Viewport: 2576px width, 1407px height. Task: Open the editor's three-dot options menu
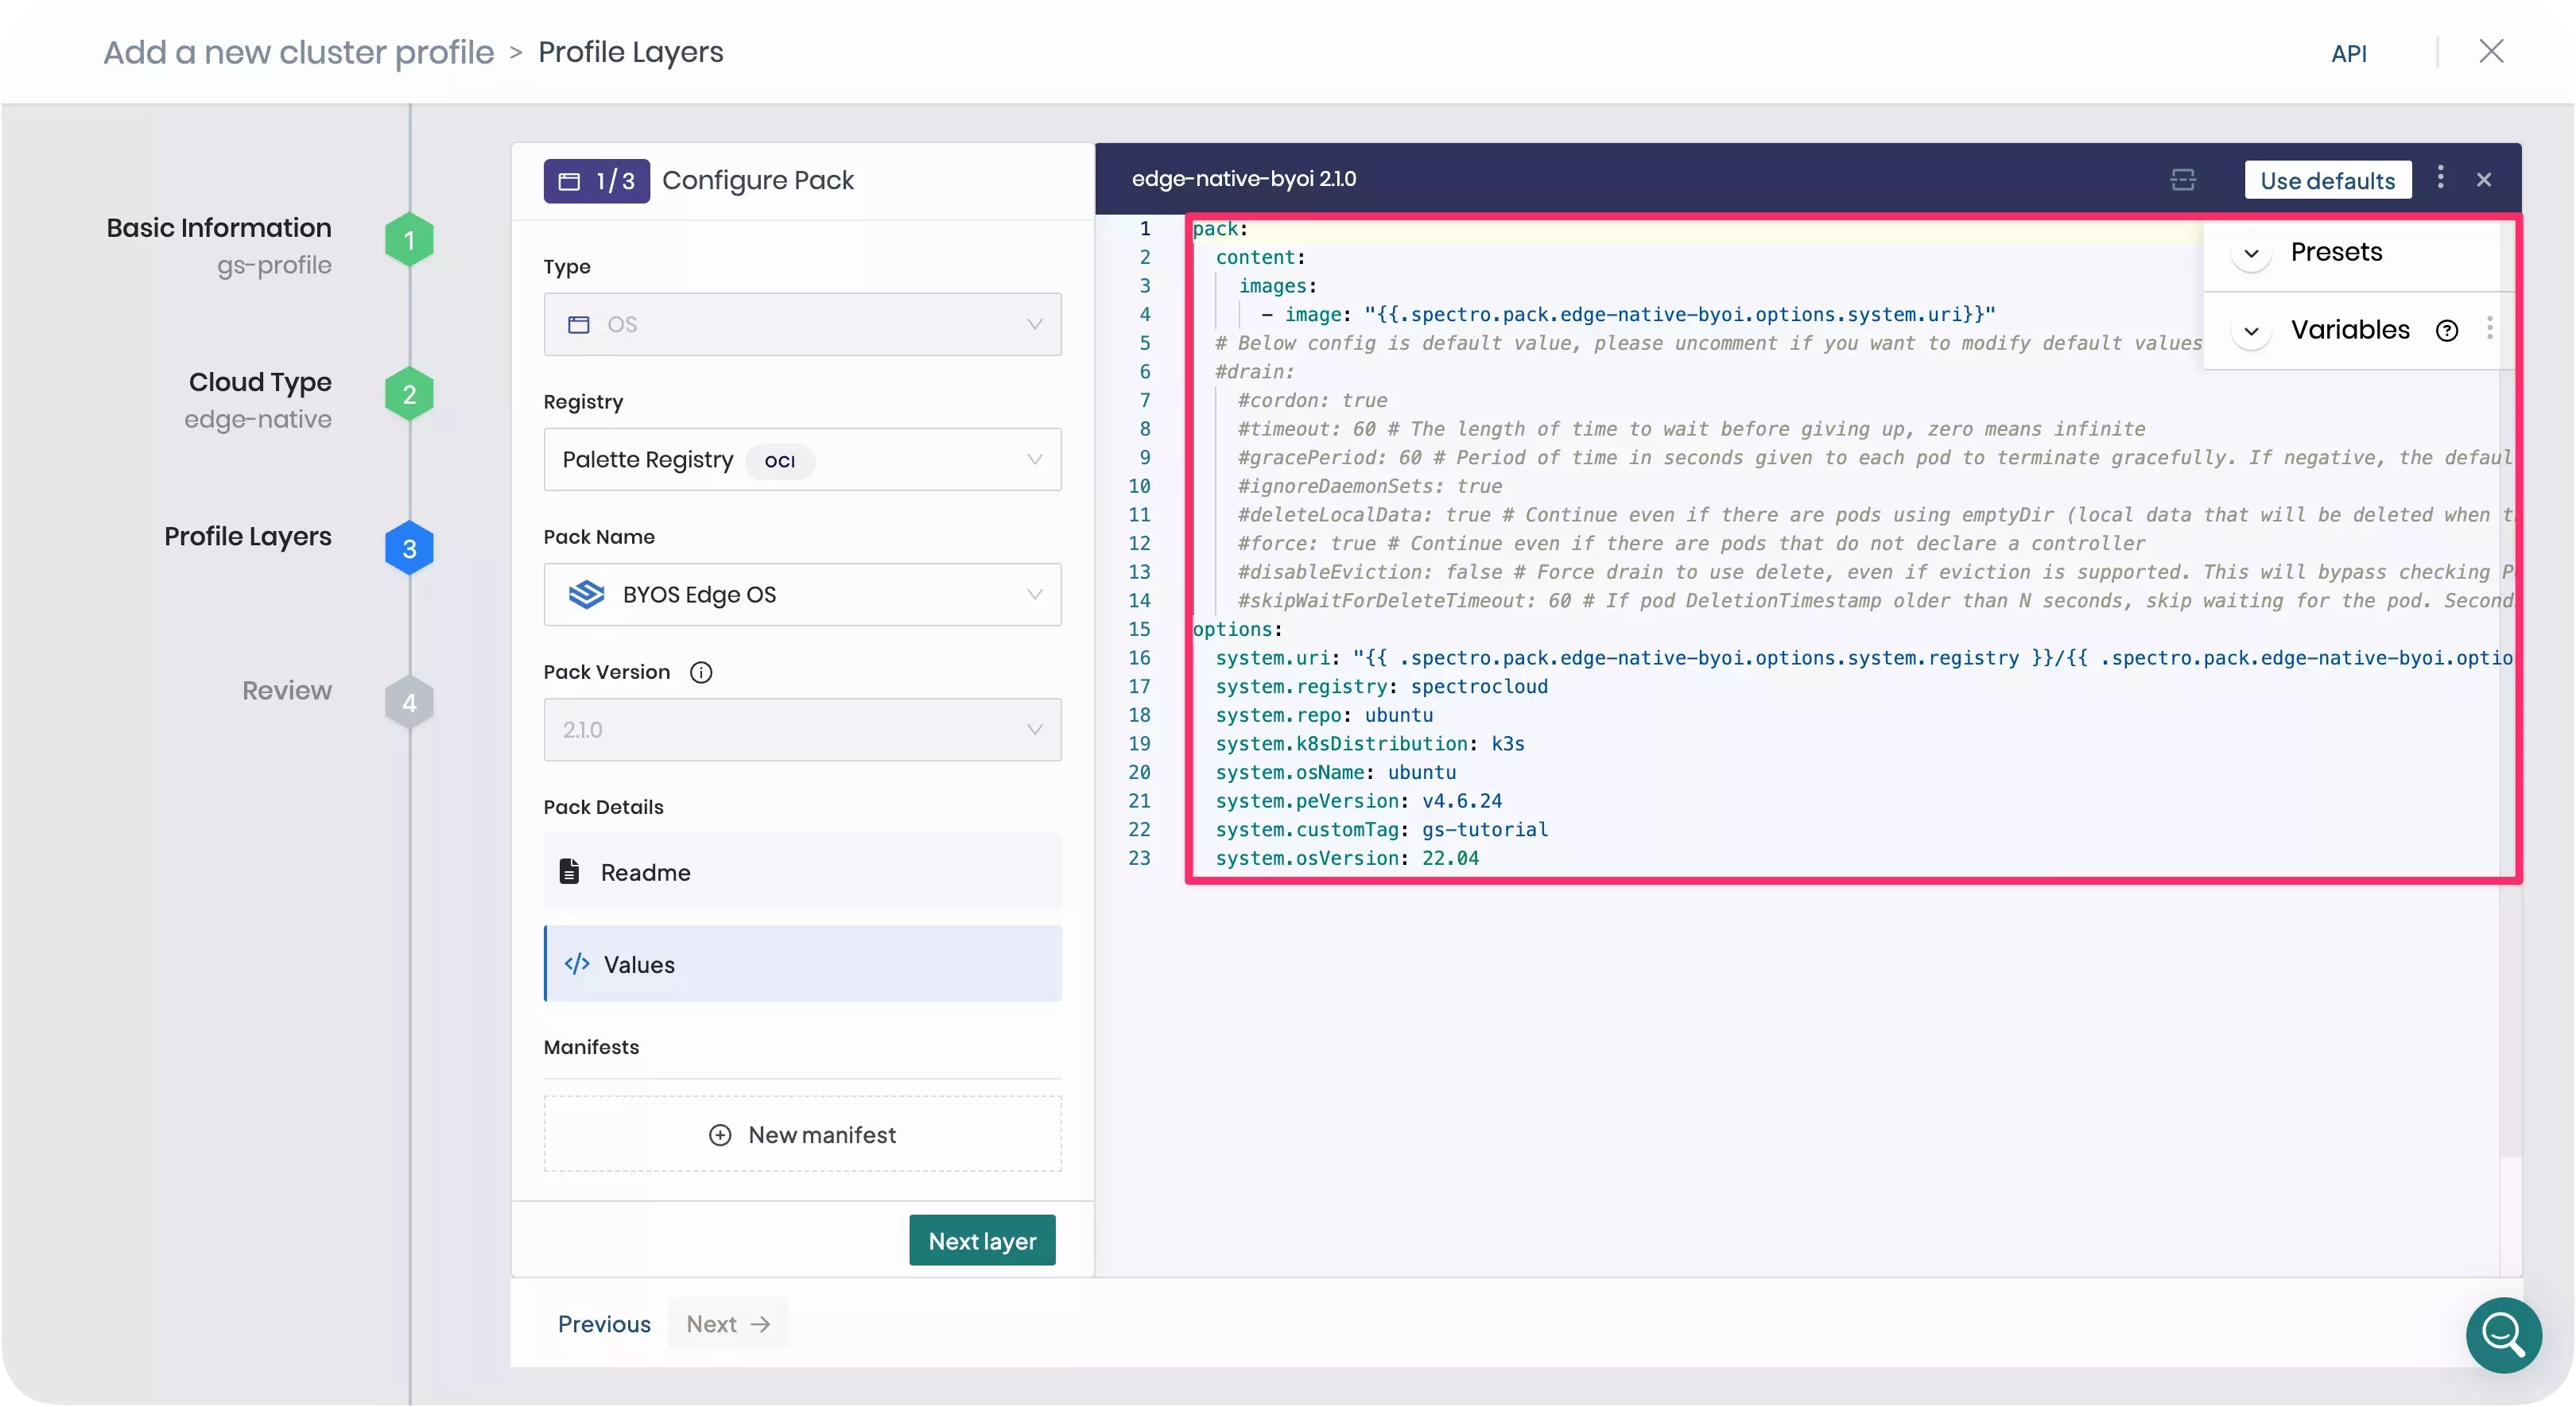[x=2441, y=178]
